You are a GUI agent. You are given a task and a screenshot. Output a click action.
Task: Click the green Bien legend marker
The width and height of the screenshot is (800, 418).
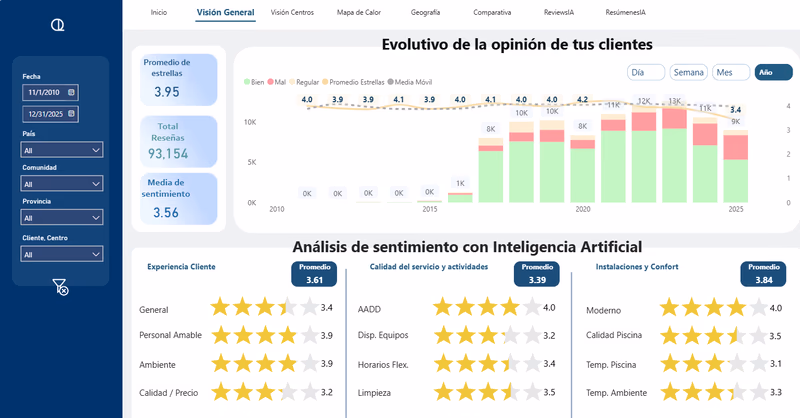click(x=247, y=80)
